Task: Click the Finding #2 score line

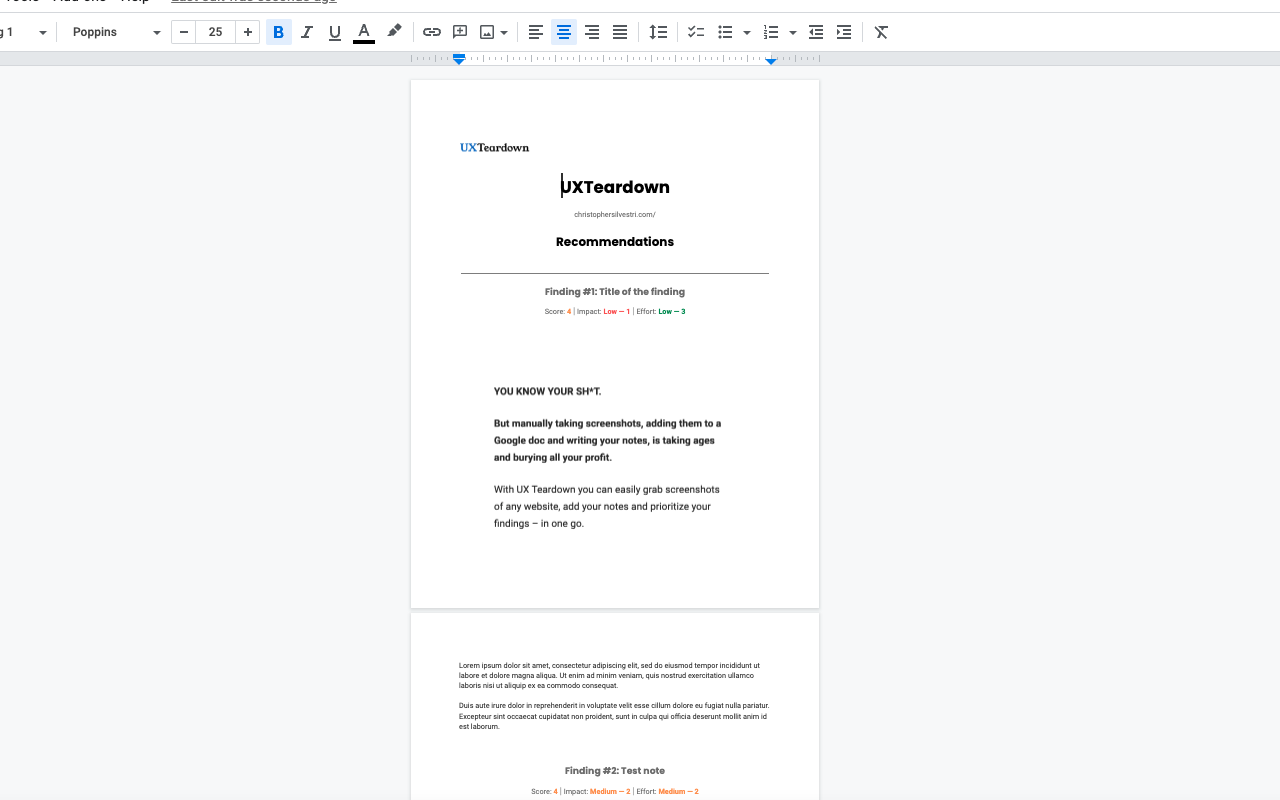Action: point(615,791)
